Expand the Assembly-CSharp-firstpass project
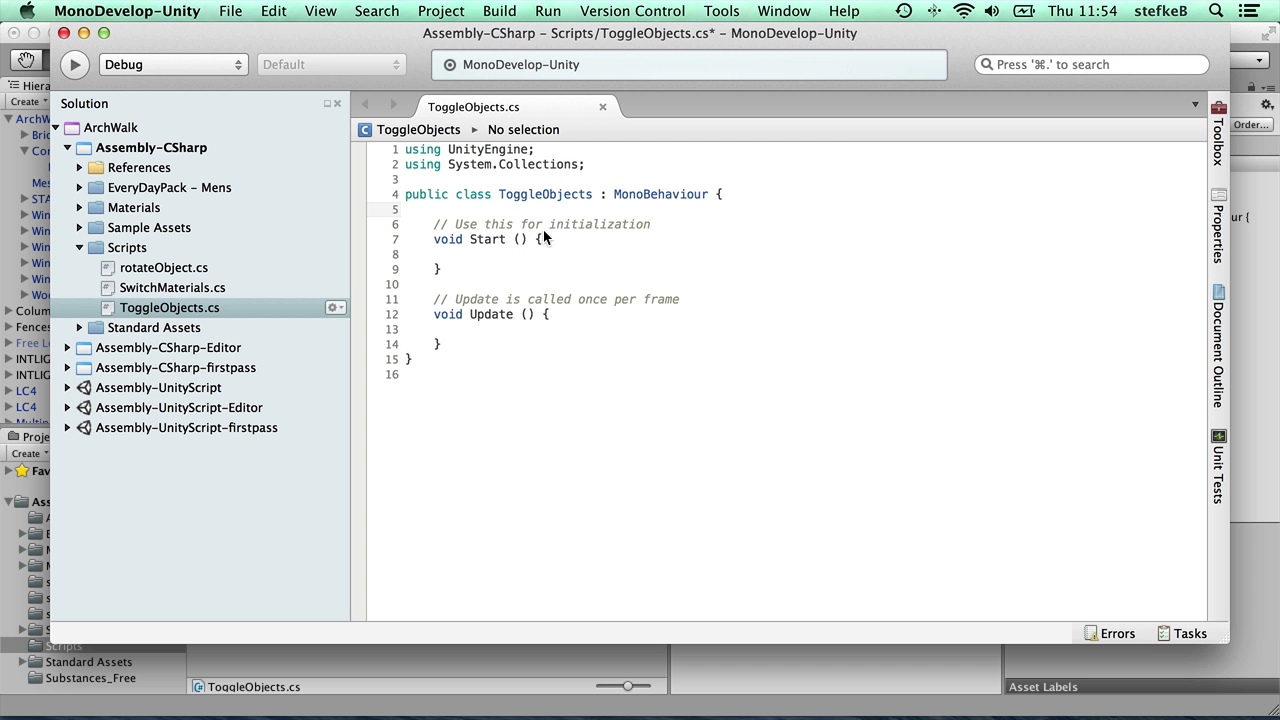The image size is (1280, 720). (x=68, y=368)
